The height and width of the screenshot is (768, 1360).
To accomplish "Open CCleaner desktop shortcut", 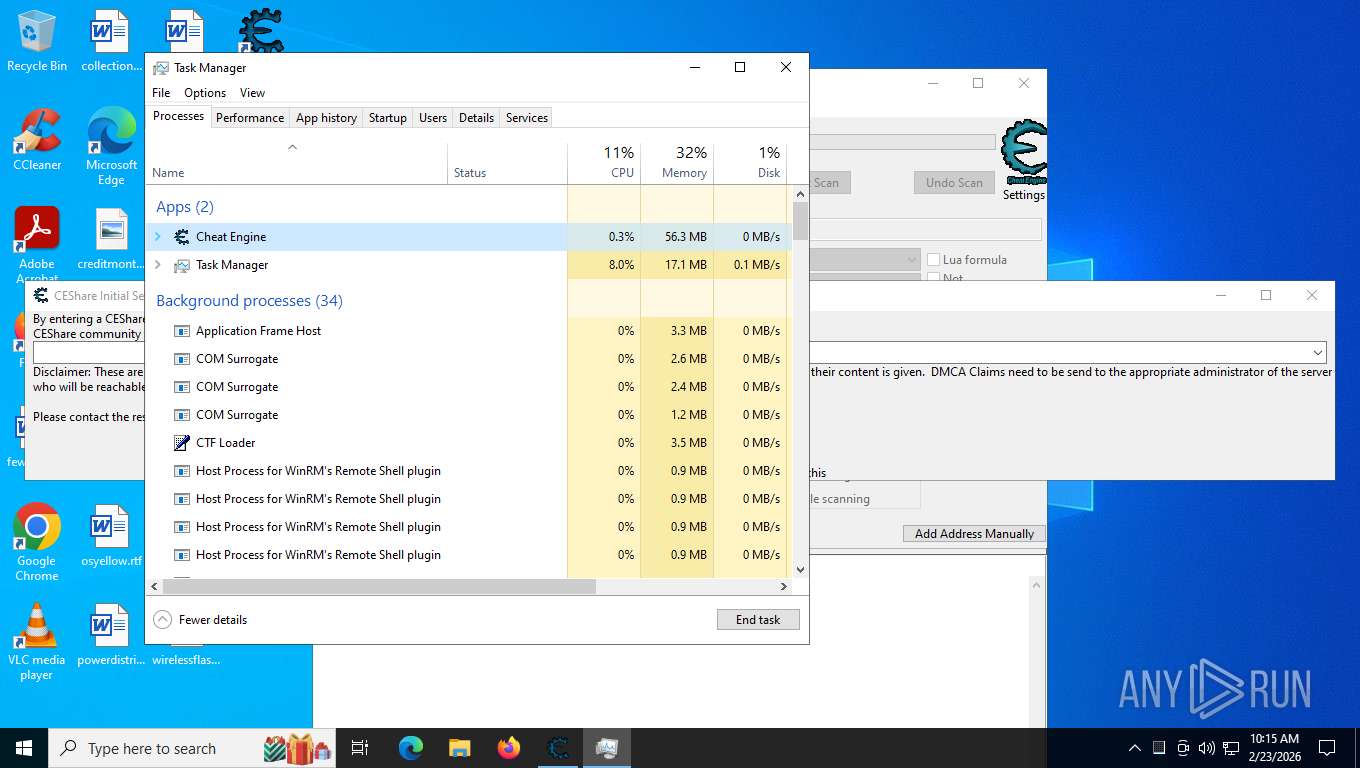I will [37, 139].
